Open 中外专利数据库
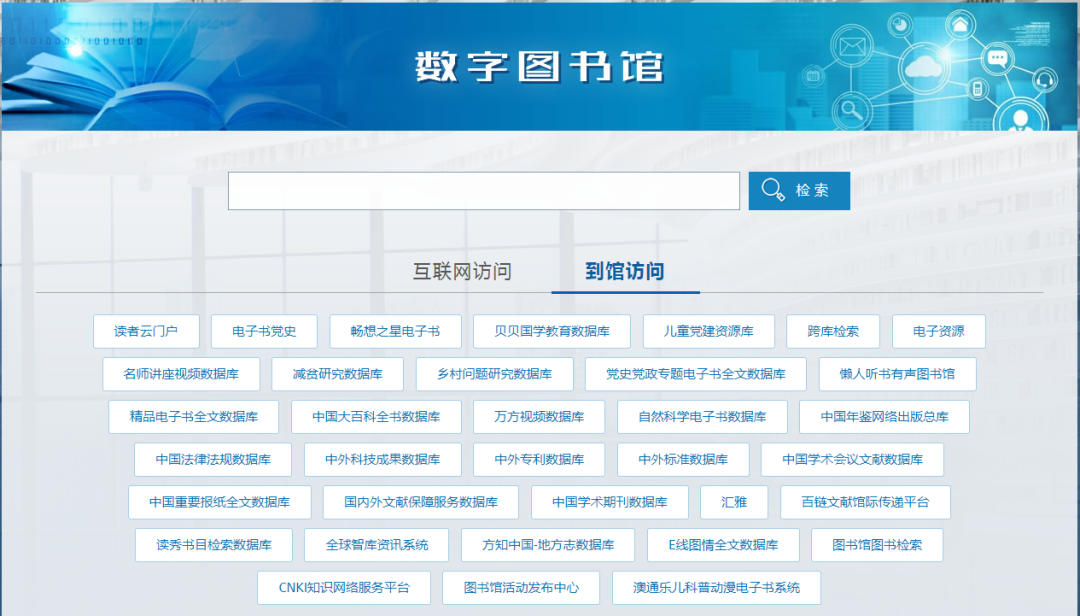Screen dimensions: 1080x616 pyautogui.click(x=539, y=460)
